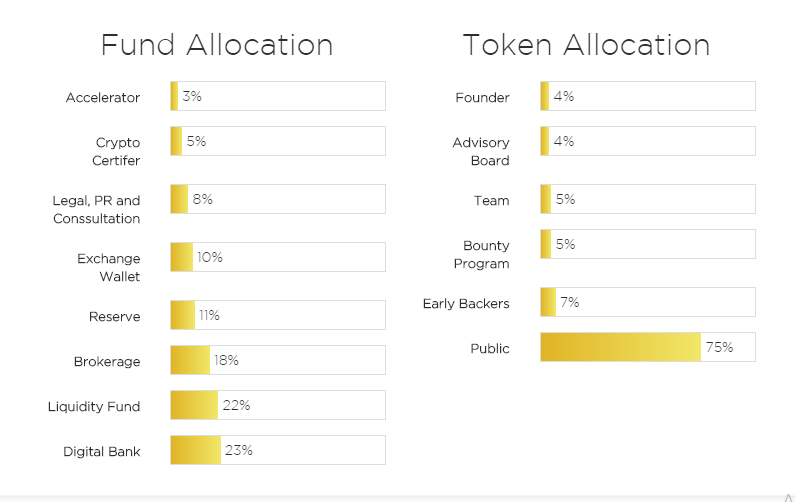Click the Reserve 11% bar
795x502 pixels.
(277, 315)
